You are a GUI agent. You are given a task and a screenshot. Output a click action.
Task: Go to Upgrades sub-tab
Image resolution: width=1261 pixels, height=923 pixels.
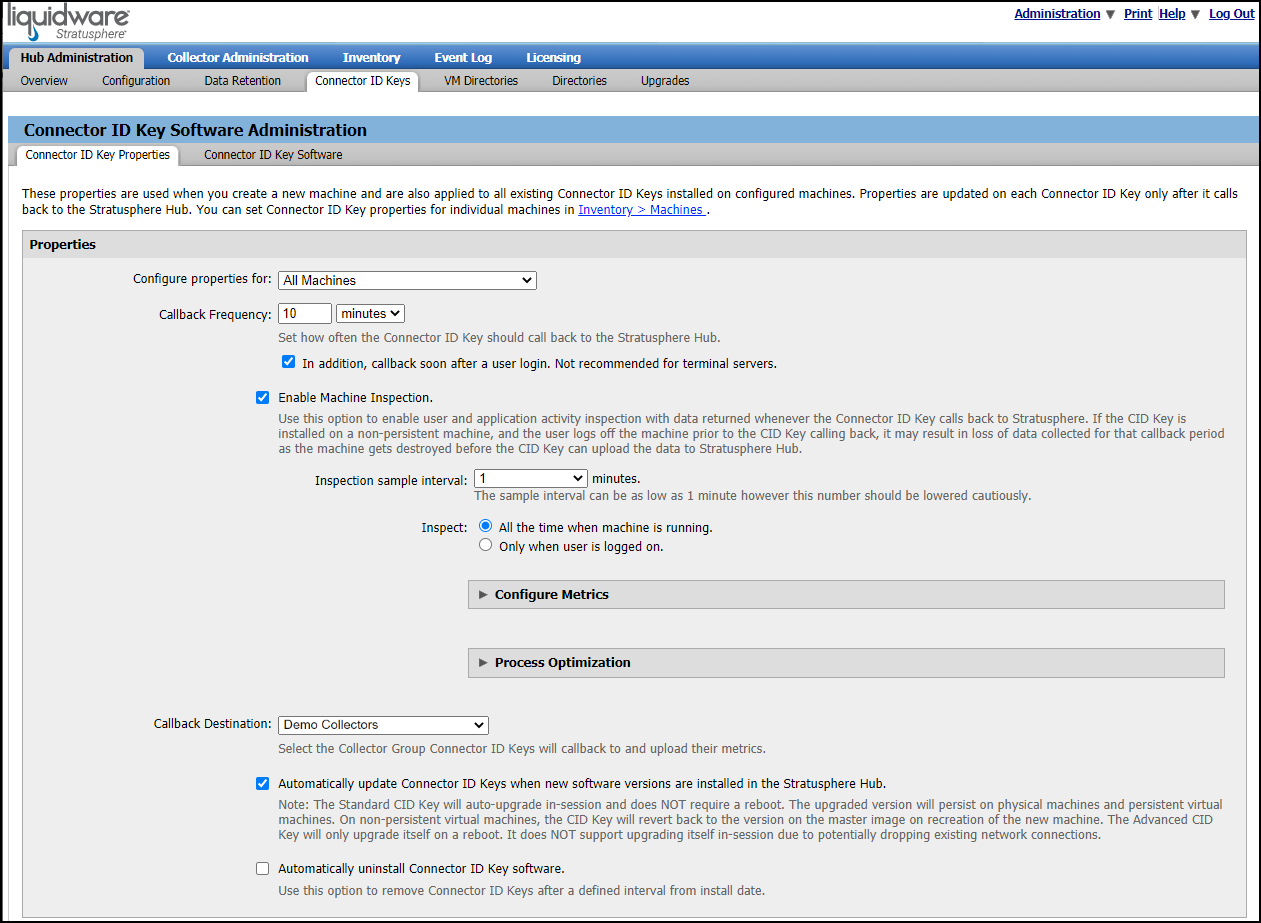(665, 81)
